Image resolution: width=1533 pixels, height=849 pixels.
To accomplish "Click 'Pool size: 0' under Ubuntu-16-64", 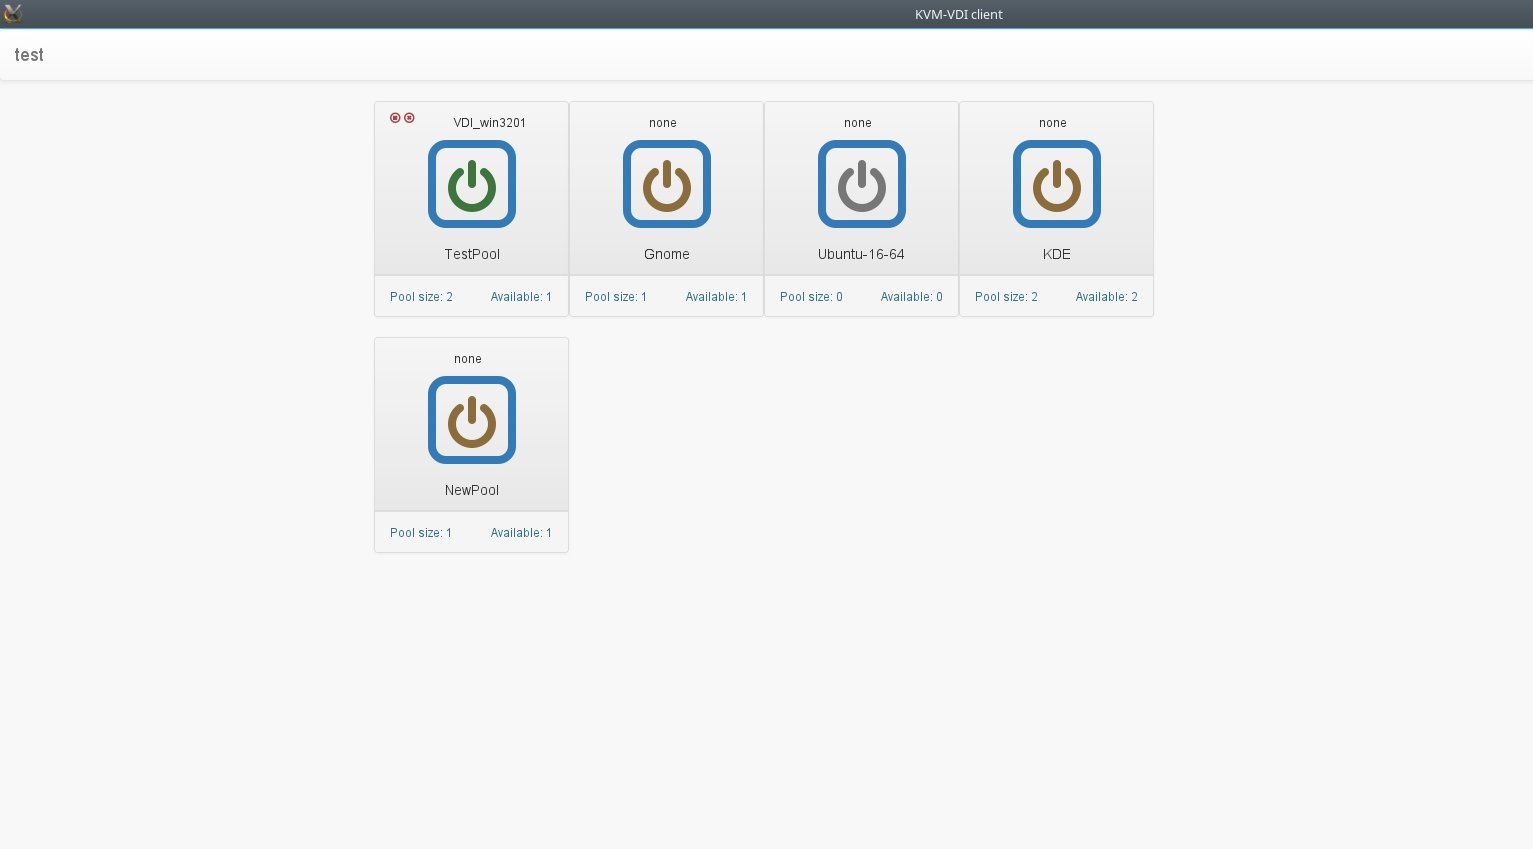I will pos(811,297).
